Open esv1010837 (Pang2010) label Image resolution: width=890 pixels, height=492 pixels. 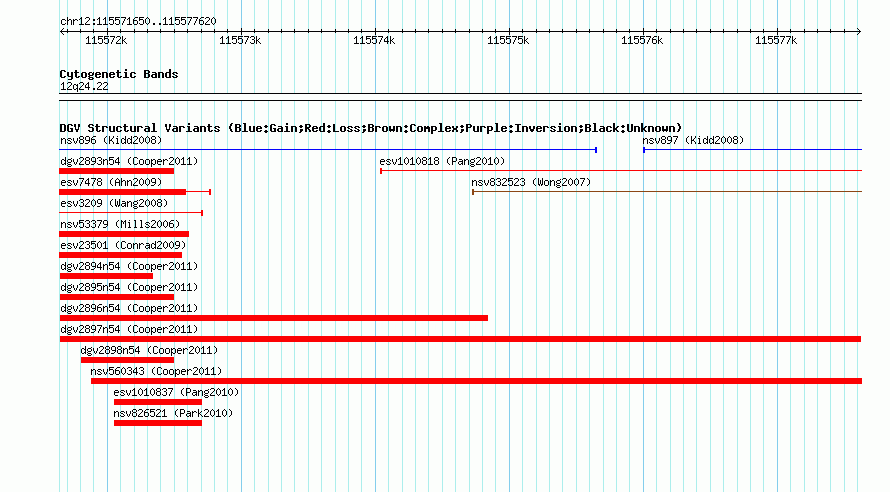(x=176, y=392)
